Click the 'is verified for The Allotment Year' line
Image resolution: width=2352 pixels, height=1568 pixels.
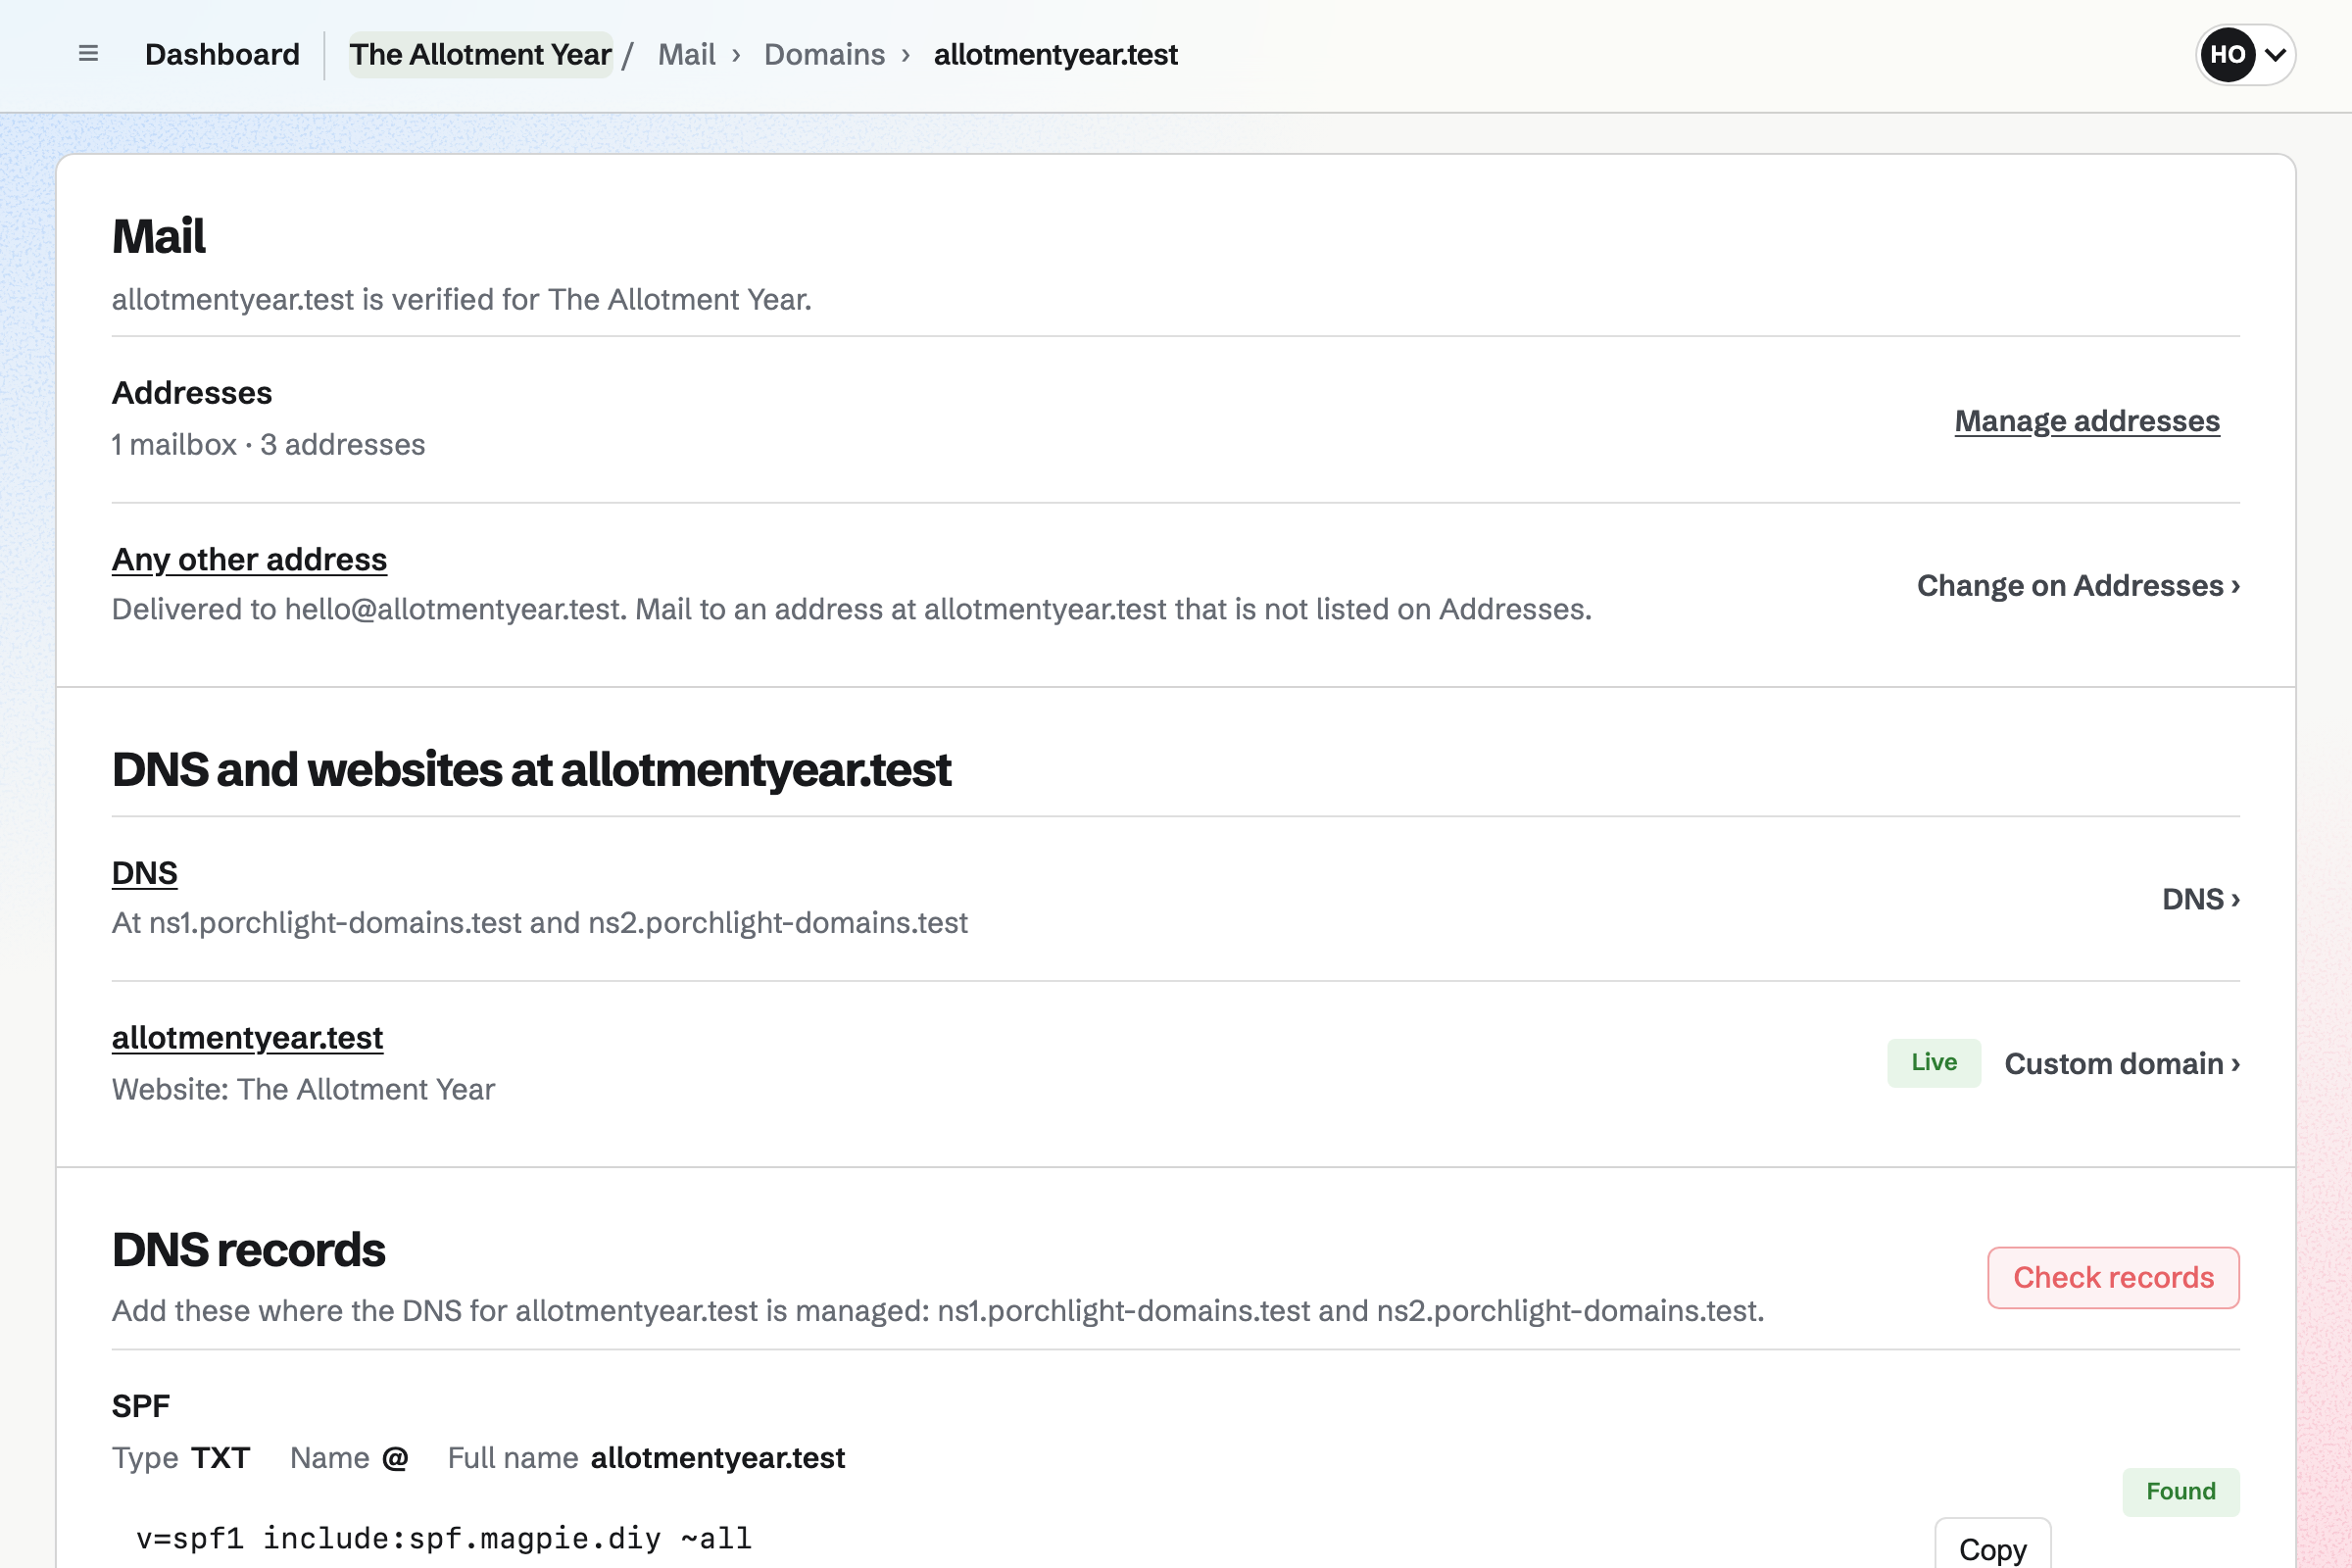click(461, 300)
